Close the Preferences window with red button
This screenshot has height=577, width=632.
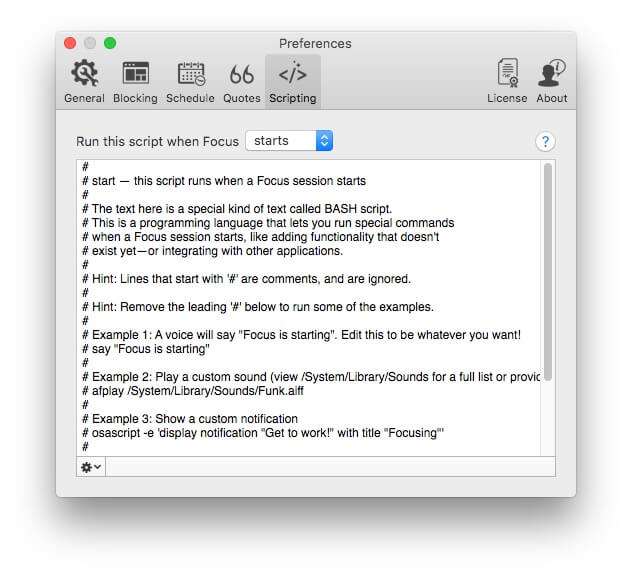pyautogui.click(x=70, y=43)
